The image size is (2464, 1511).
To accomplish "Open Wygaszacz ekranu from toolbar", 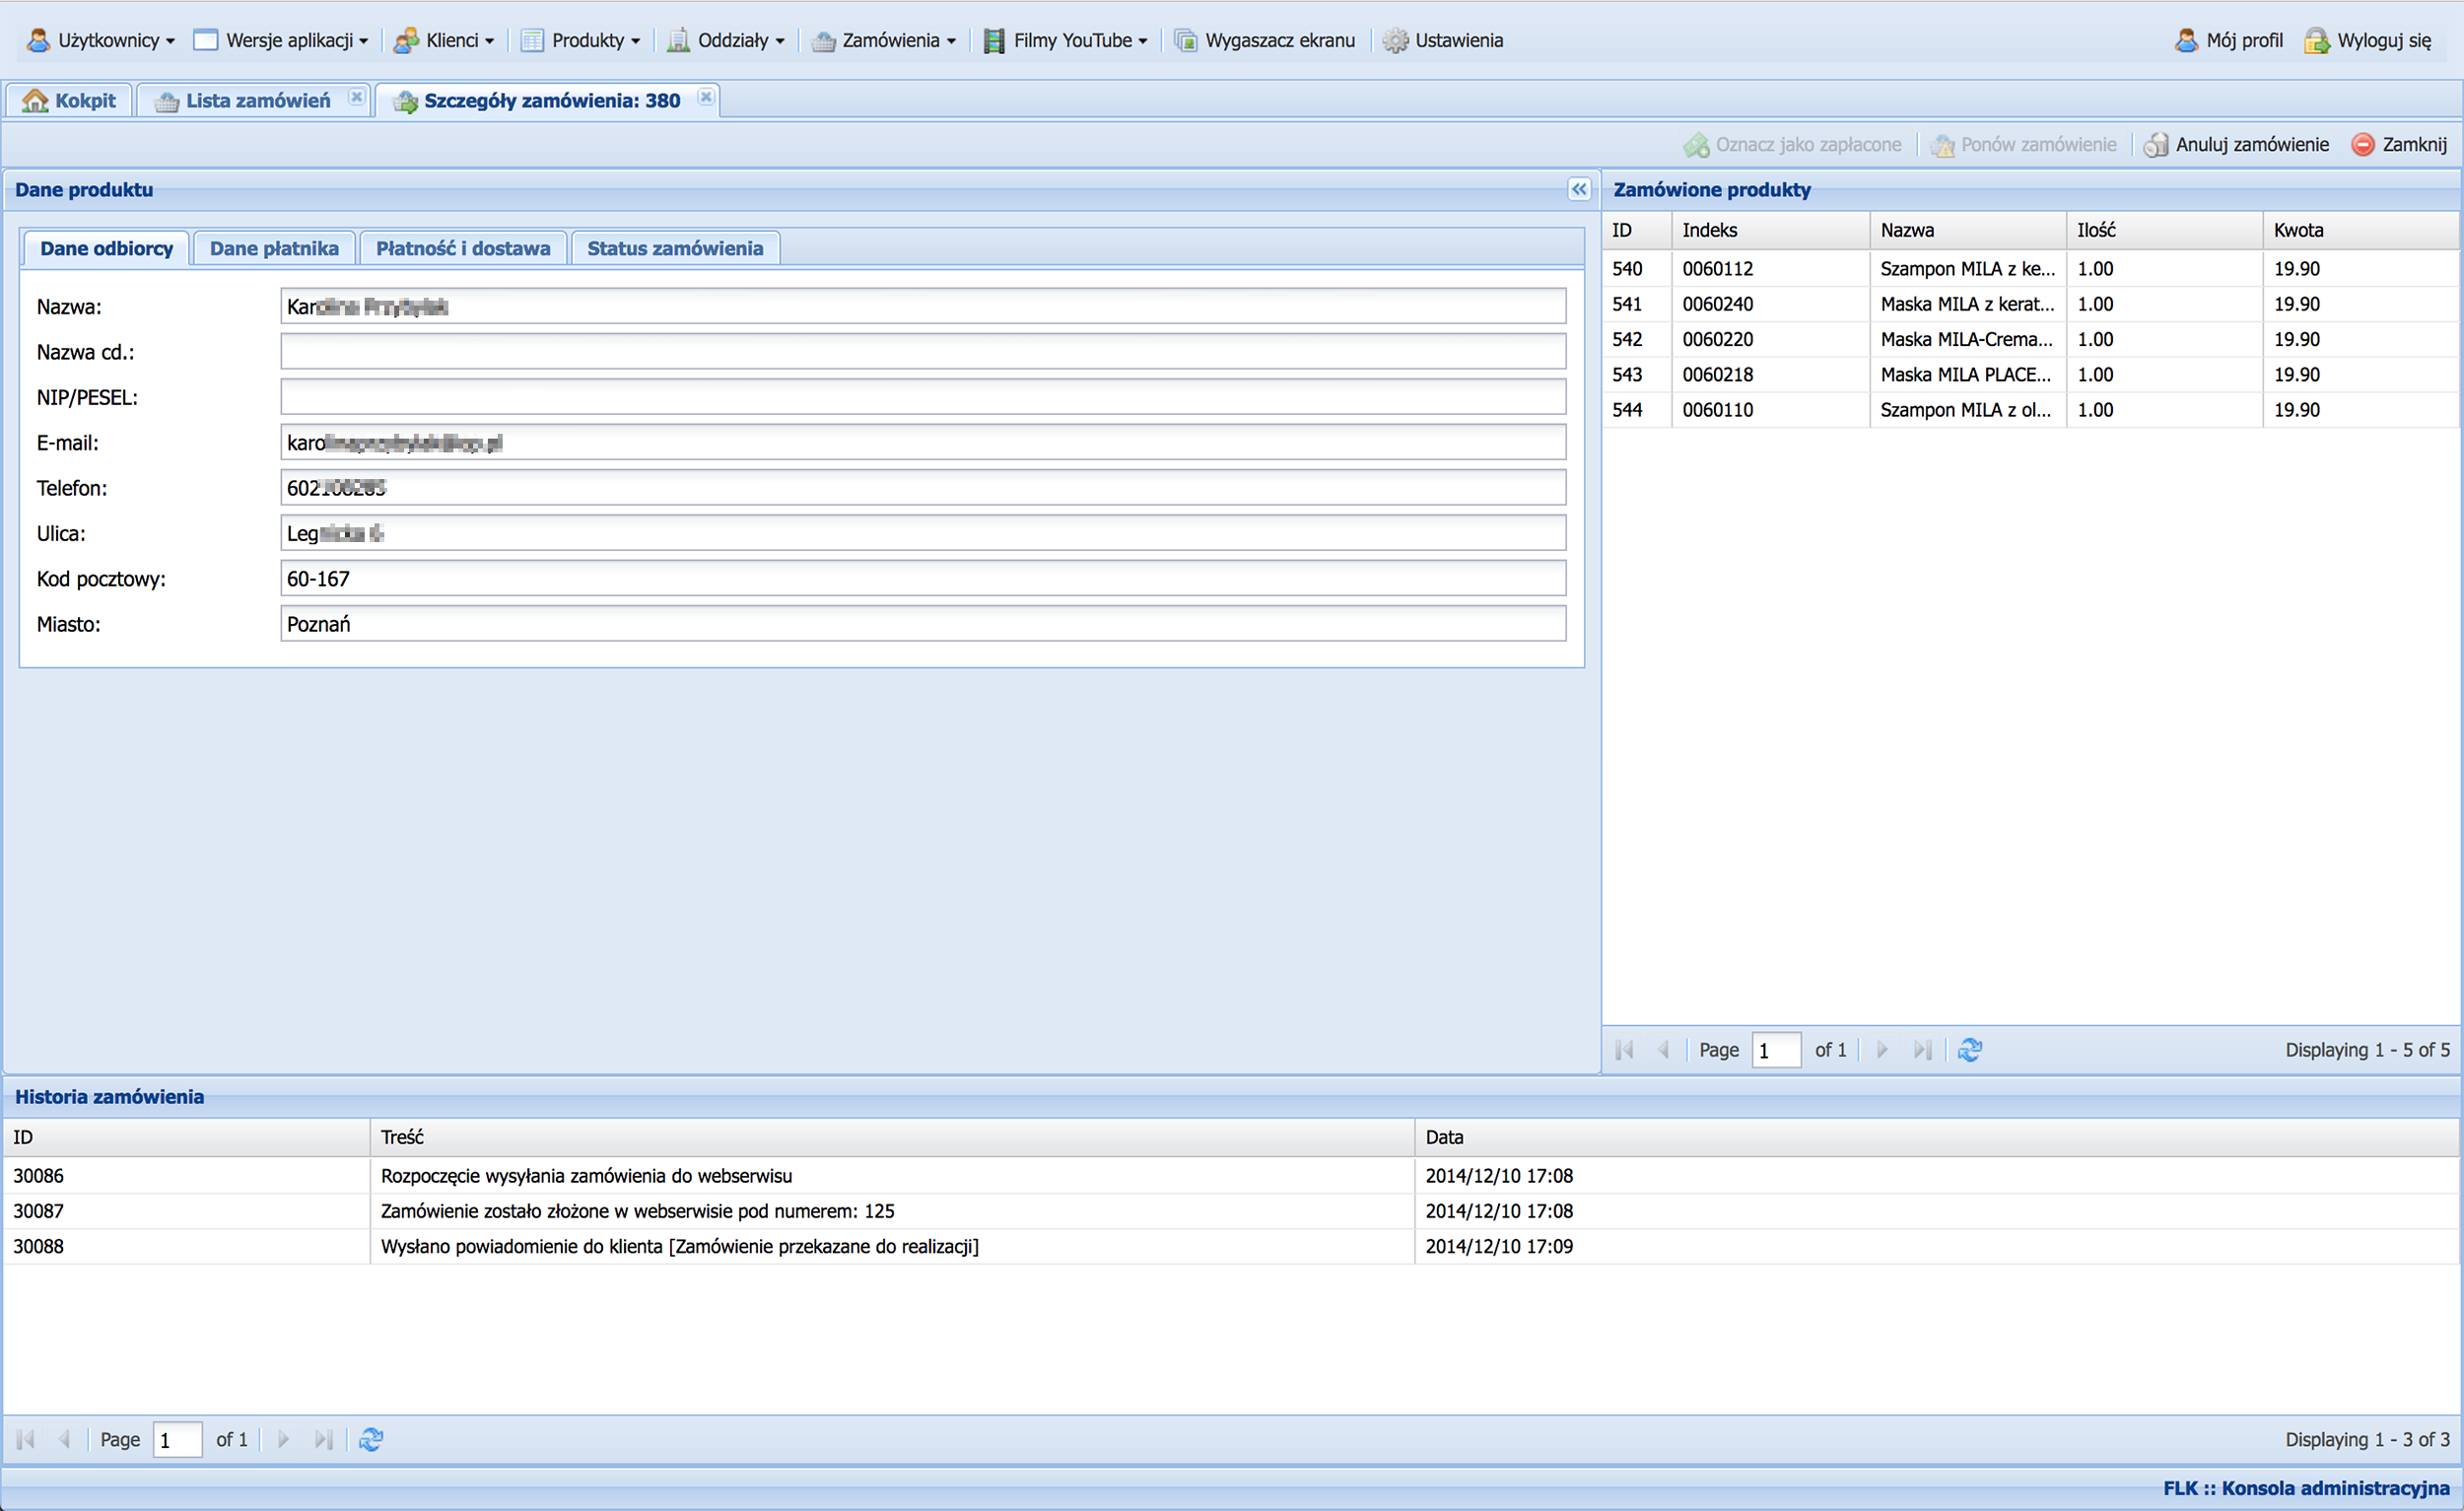I will point(1265,41).
